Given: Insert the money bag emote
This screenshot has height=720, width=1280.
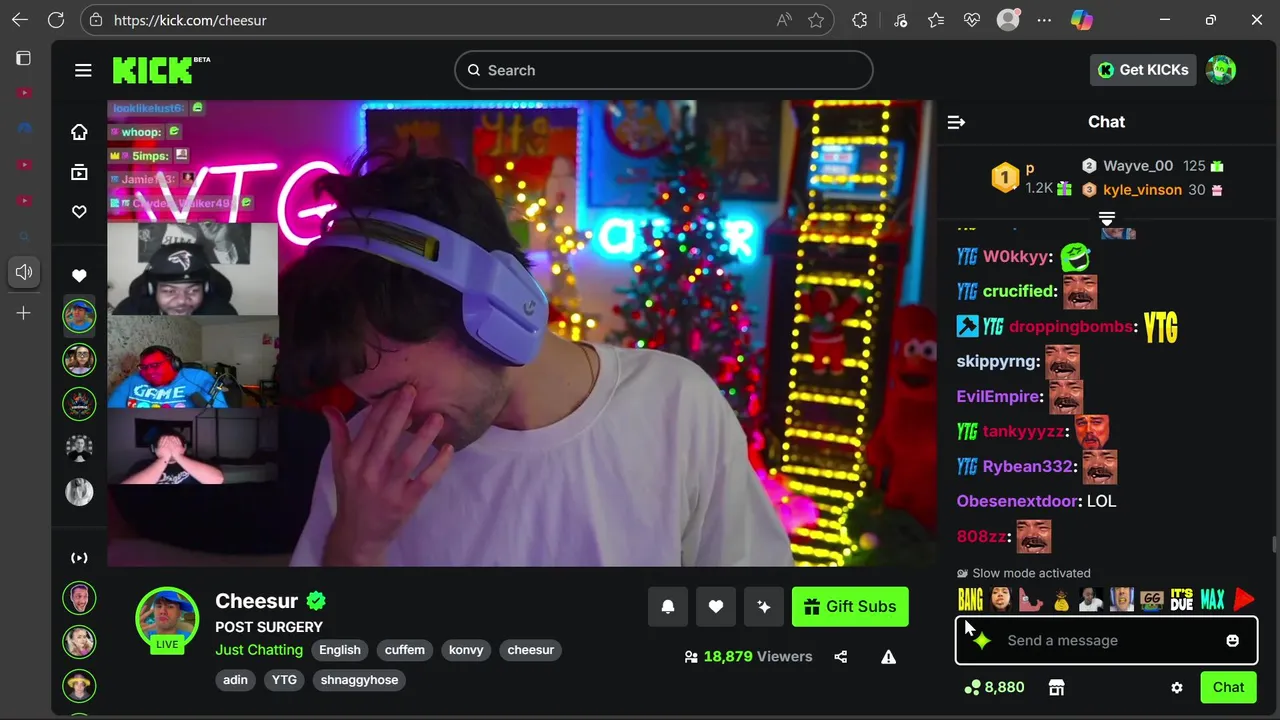Looking at the screenshot, I should (1061, 599).
